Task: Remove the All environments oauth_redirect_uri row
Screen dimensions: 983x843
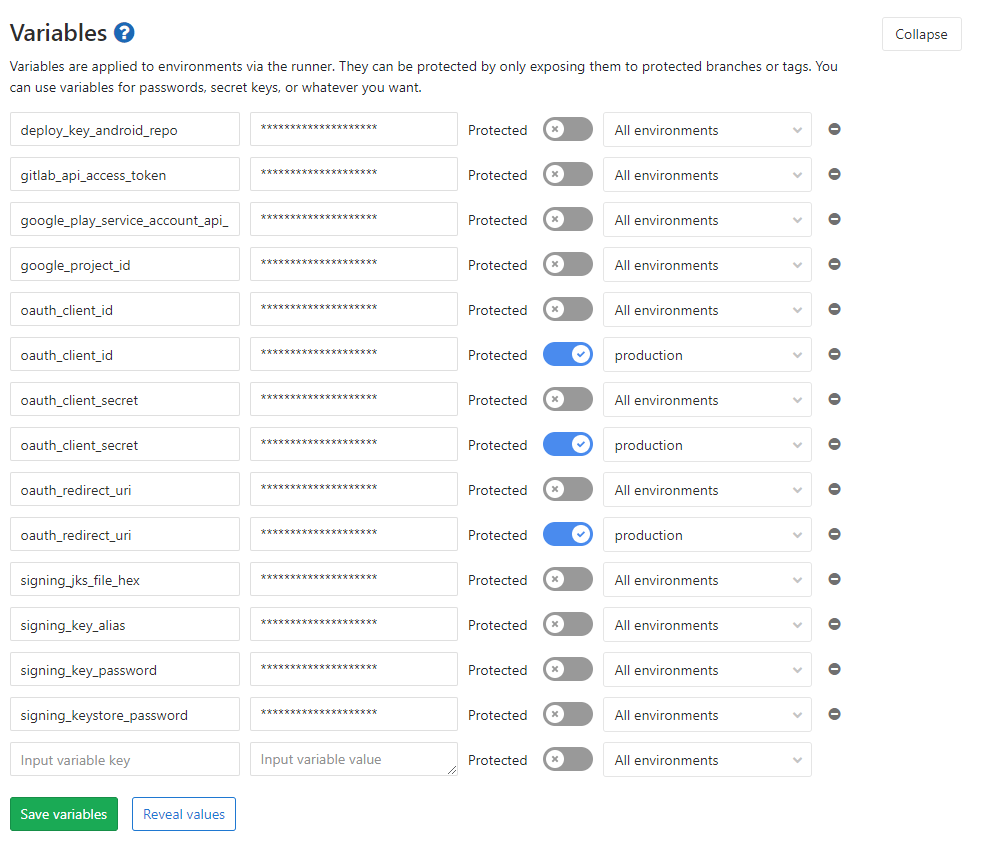Action: pos(834,490)
